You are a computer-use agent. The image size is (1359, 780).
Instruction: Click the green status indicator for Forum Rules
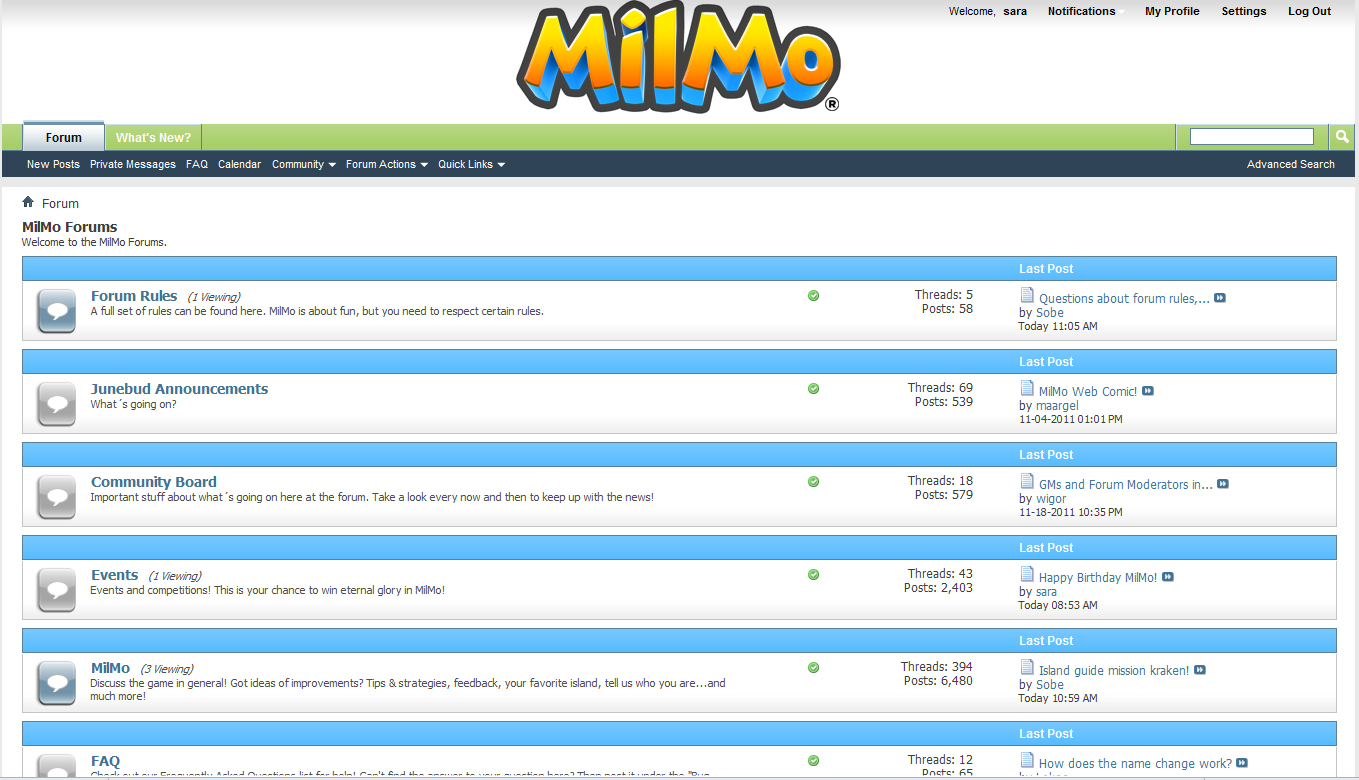(x=813, y=295)
